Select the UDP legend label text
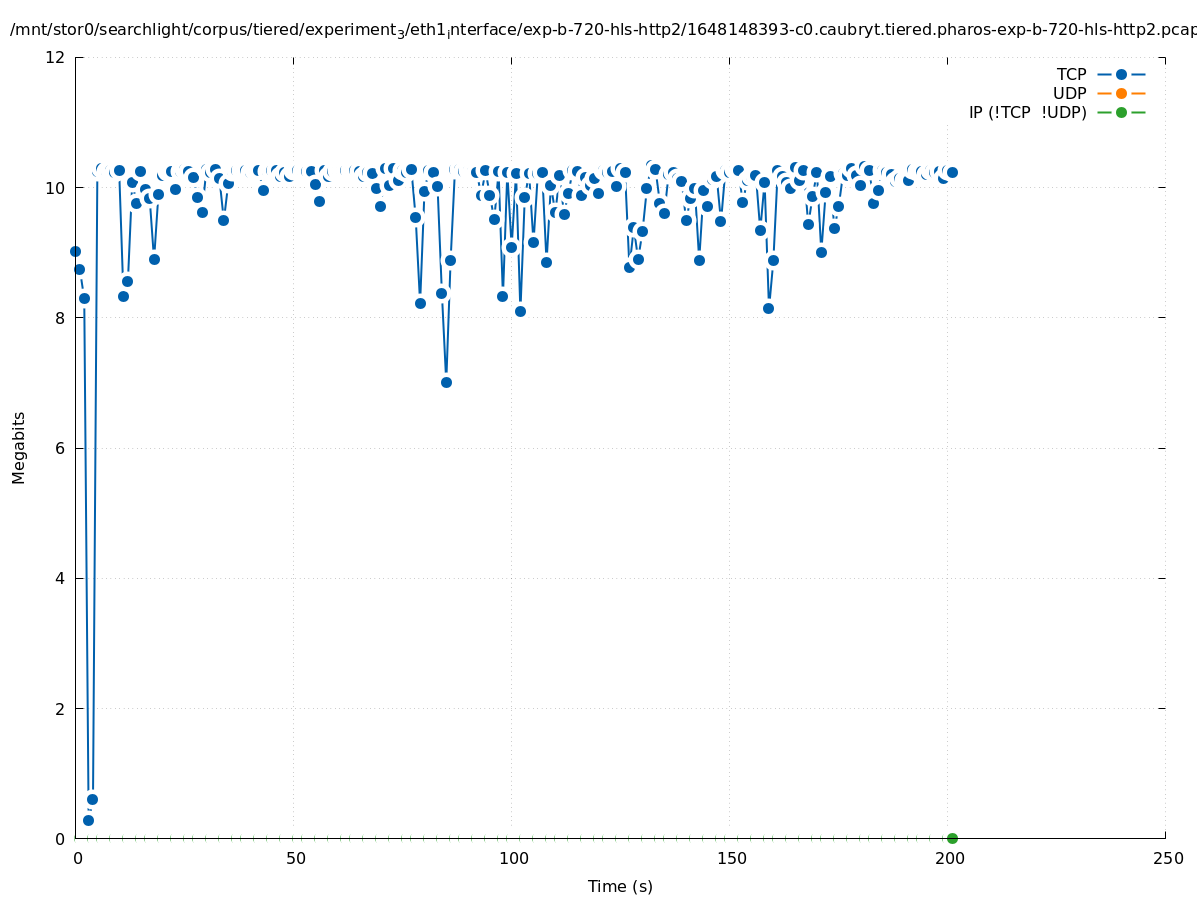The image size is (1197, 900). [x=1069, y=93]
